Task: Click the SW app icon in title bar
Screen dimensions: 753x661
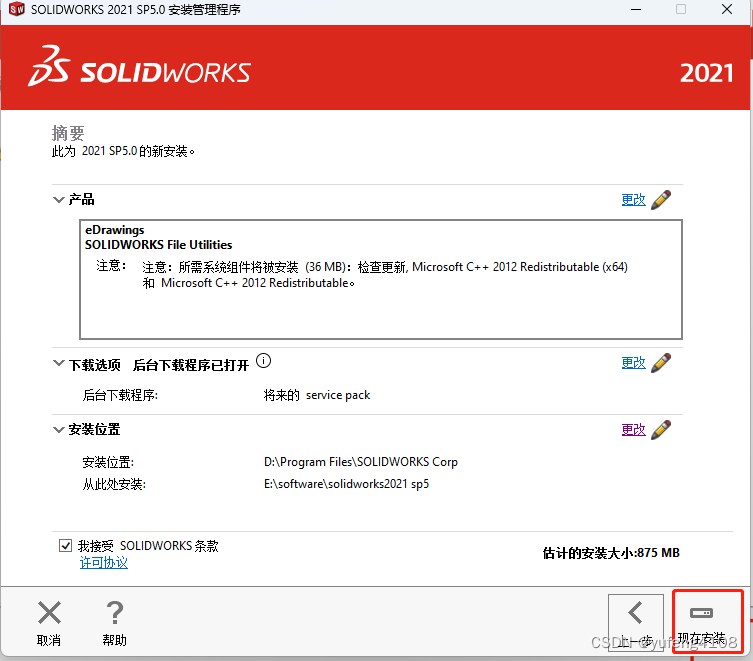Action: coord(16,10)
